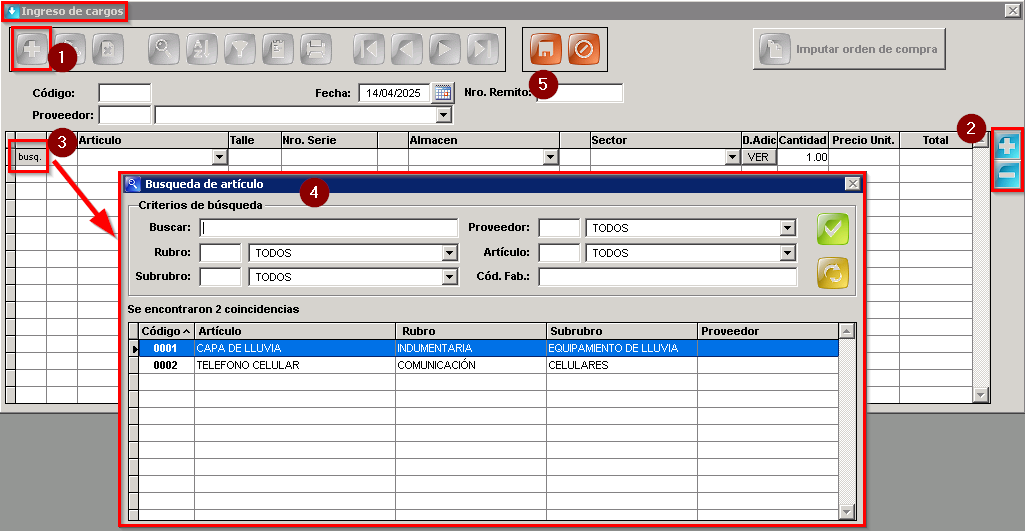This screenshot has height=531, width=1025.
Task: Expand the Sector dropdown in grid row
Action: (x=733, y=157)
